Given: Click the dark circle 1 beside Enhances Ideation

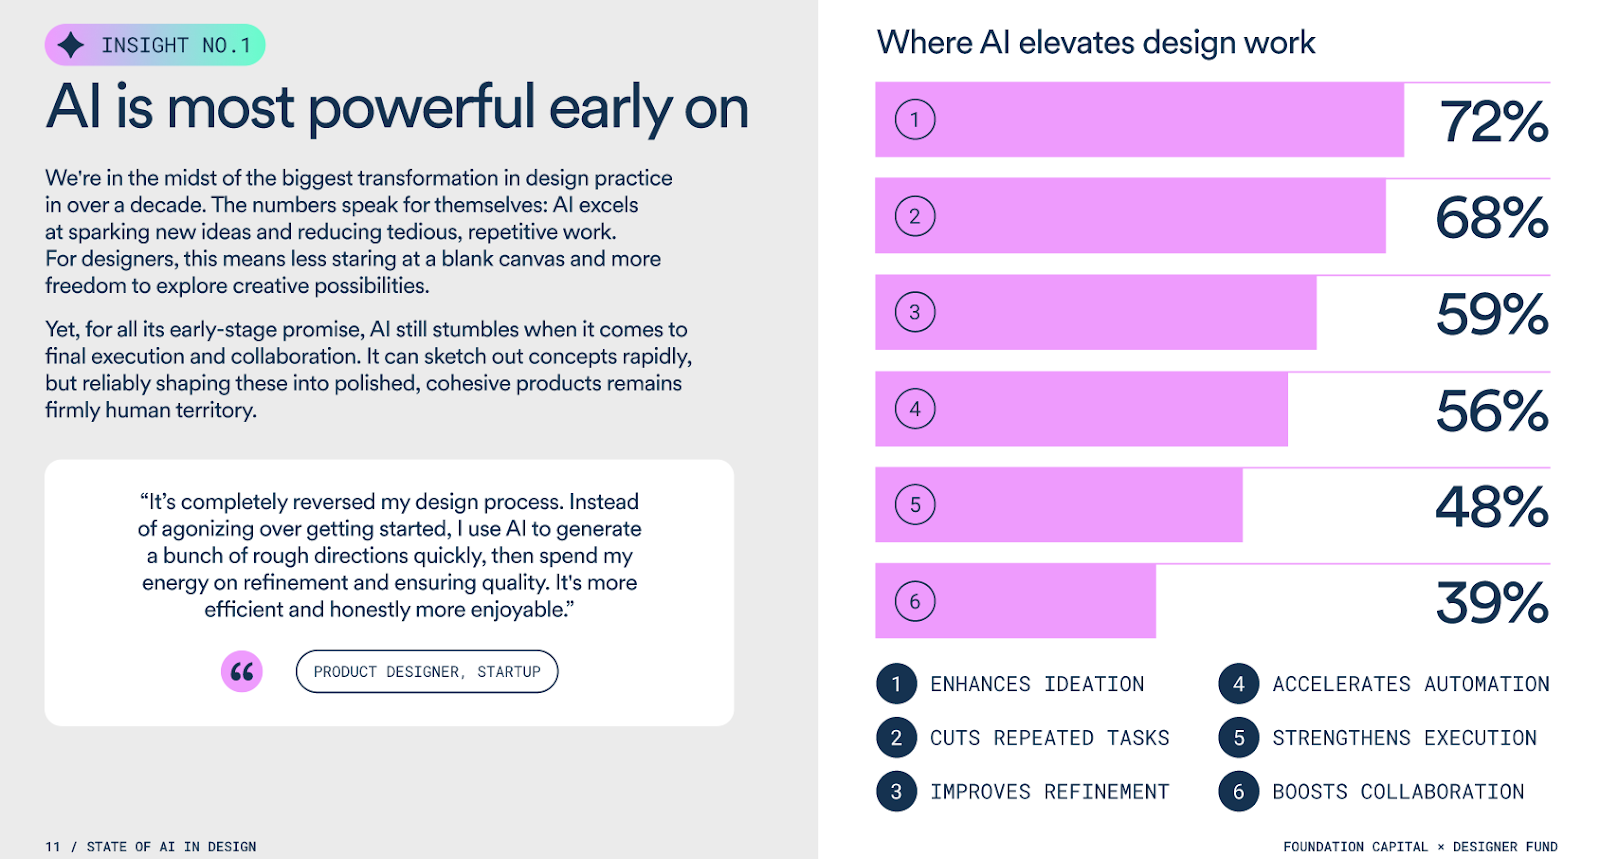Looking at the screenshot, I should pos(896,684).
